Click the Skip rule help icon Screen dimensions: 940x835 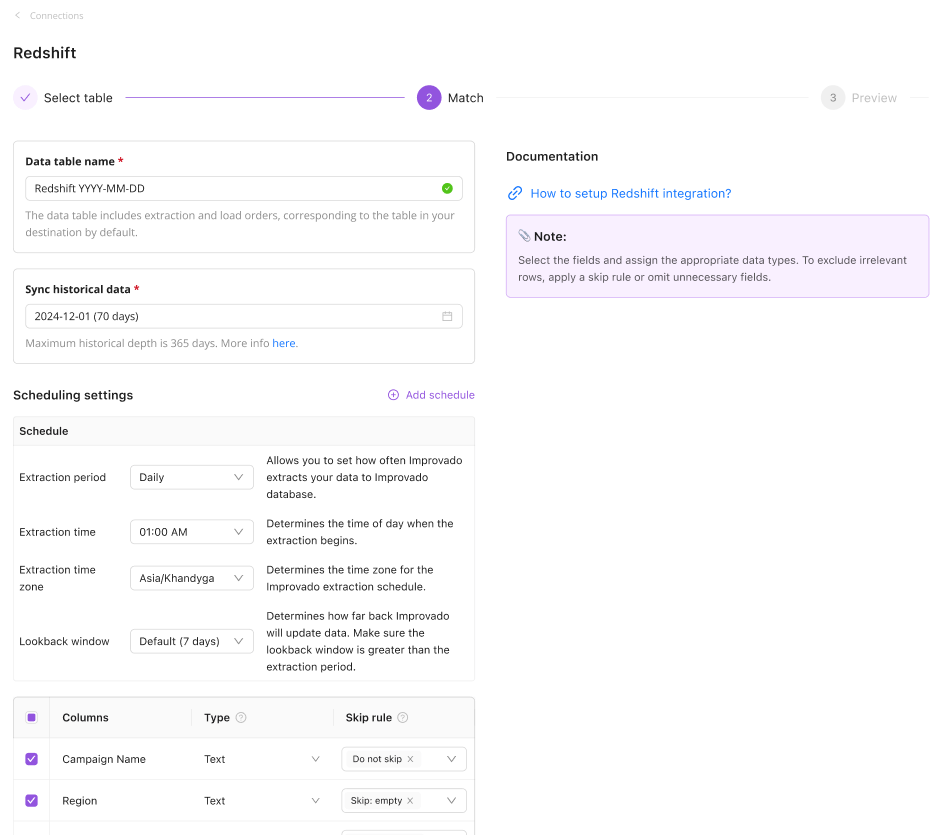point(403,718)
